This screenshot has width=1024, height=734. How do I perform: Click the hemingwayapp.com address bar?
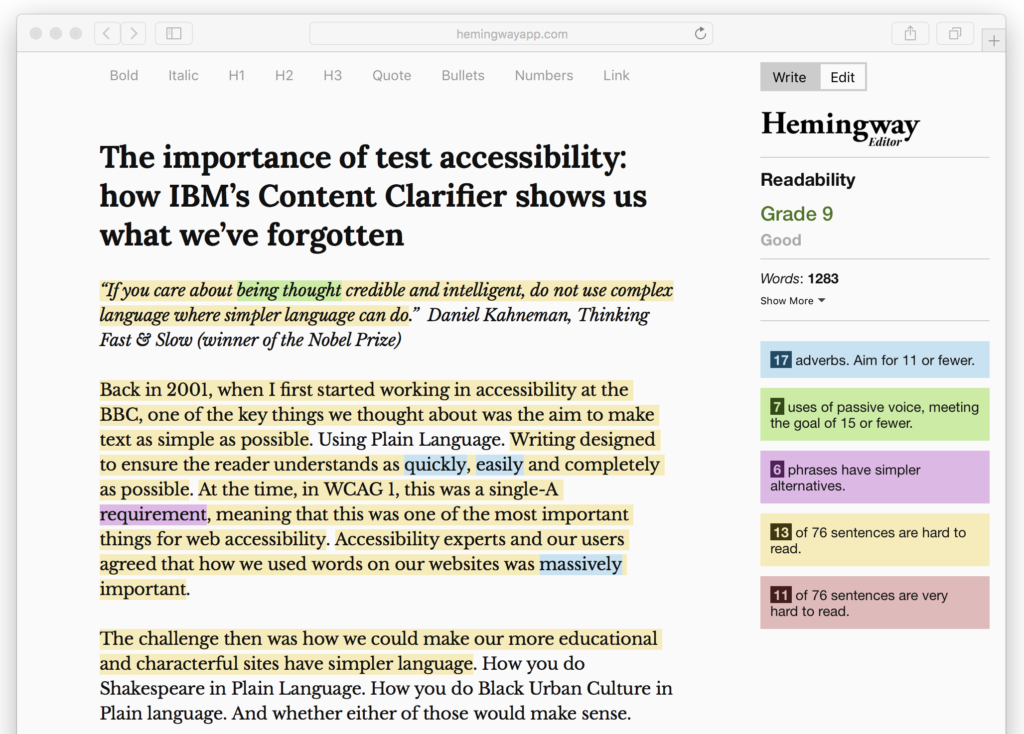coord(511,34)
